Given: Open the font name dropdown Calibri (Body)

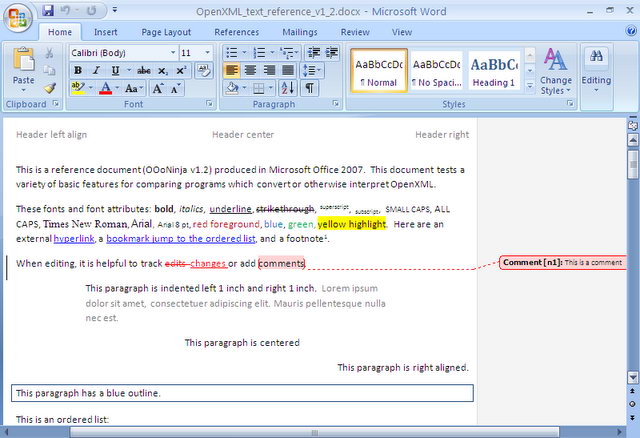Looking at the screenshot, I should coord(173,53).
